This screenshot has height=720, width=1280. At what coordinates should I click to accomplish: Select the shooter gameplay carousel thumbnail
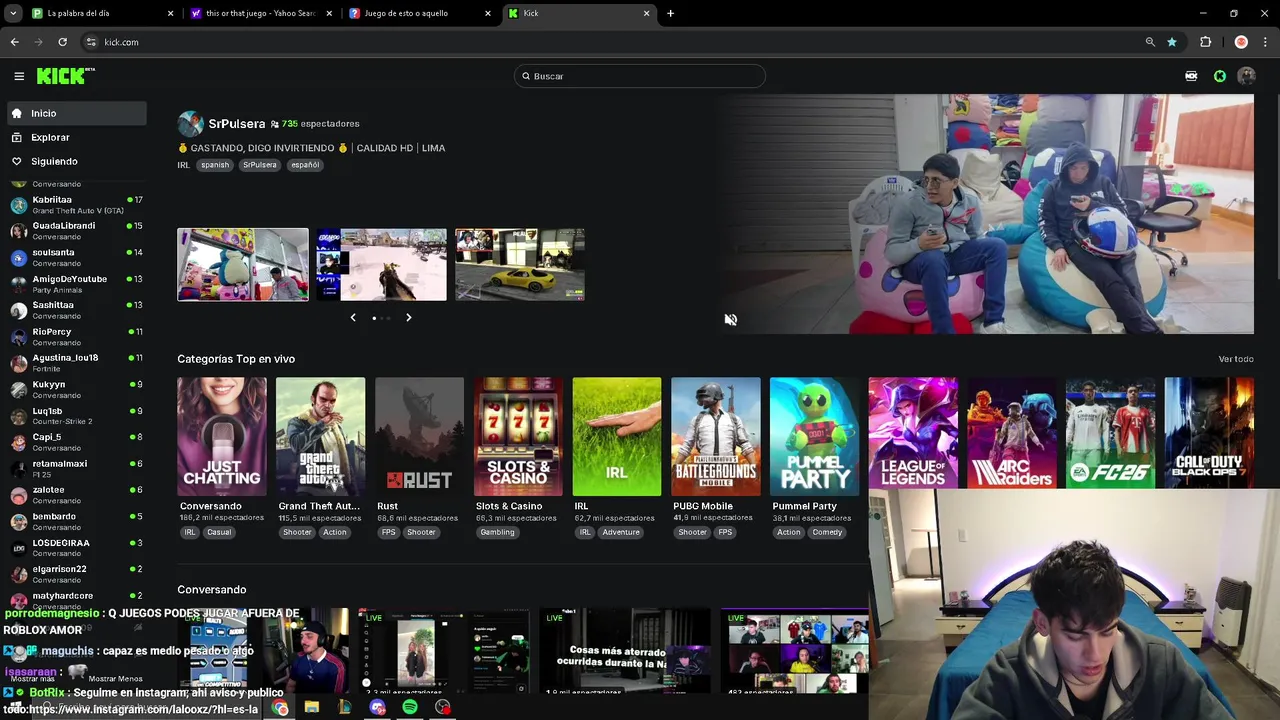[x=381, y=264]
